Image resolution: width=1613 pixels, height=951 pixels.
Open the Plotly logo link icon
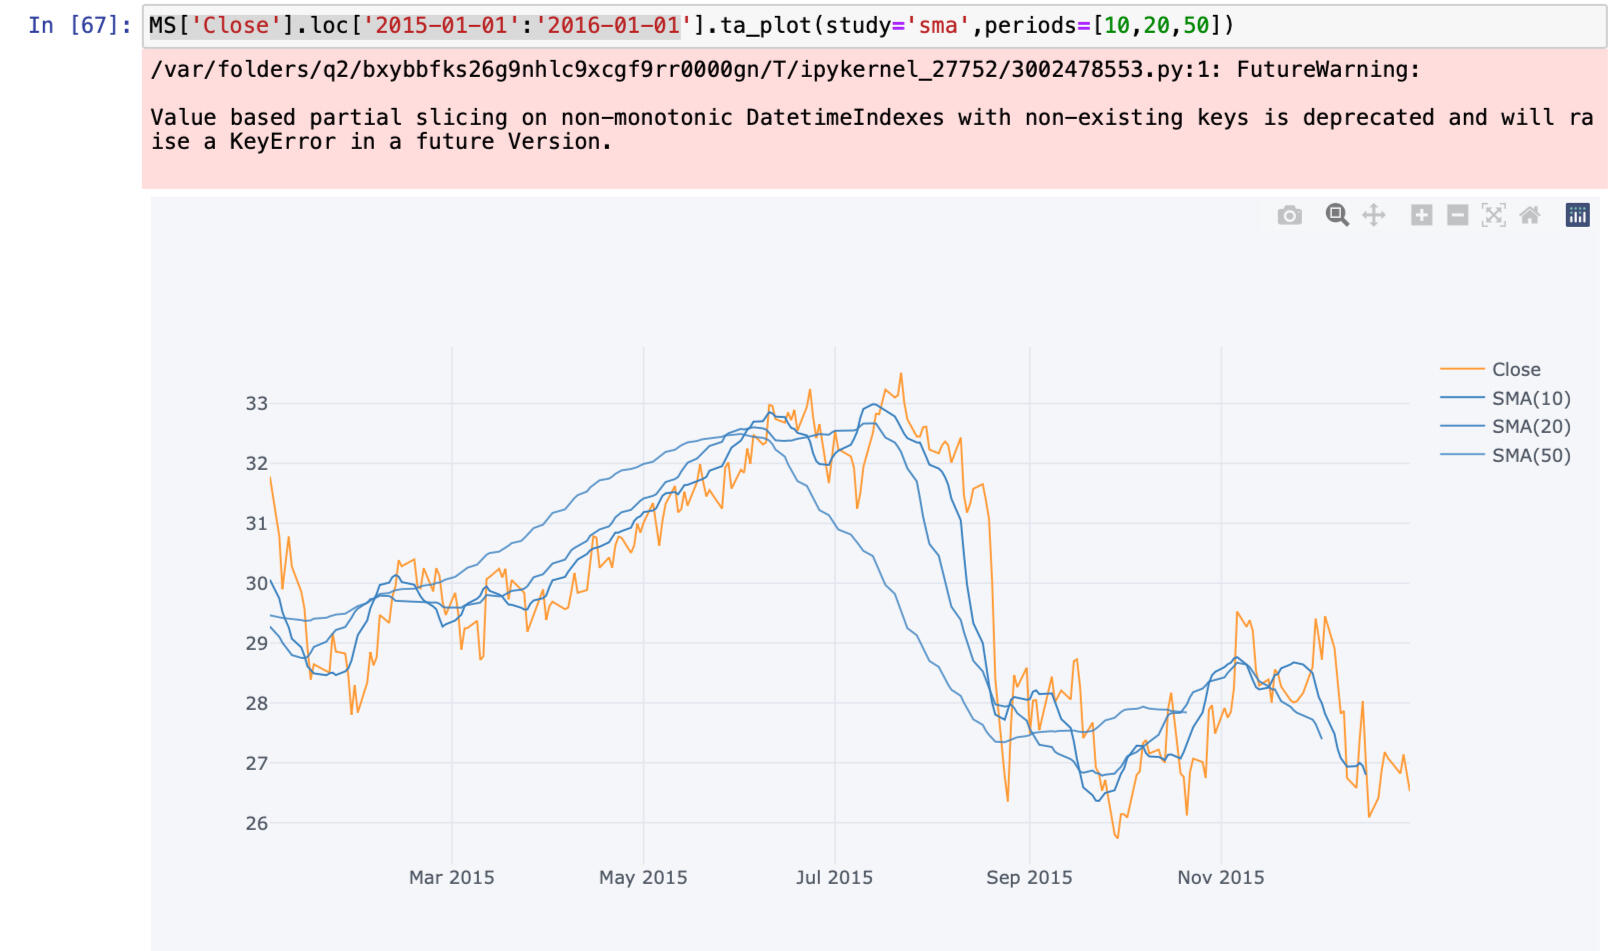[1577, 215]
